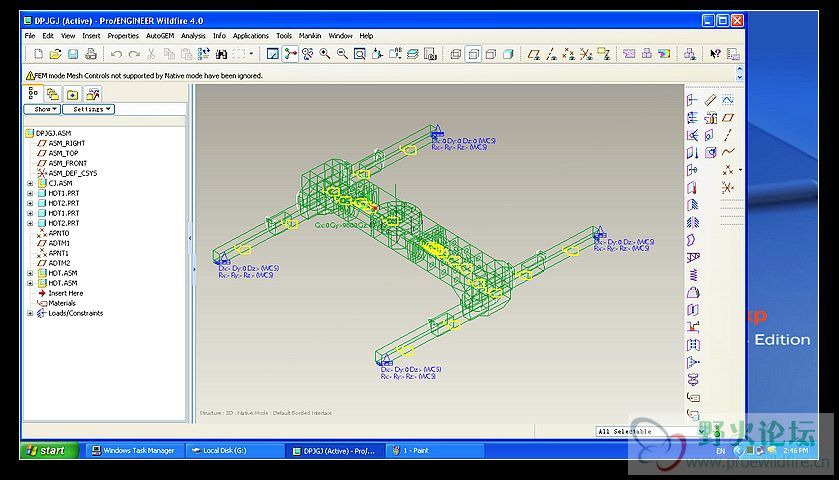Image resolution: width=839 pixels, height=480 pixels.
Task: Click the Zoom Out magnifier icon
Action: pos(342,54)
